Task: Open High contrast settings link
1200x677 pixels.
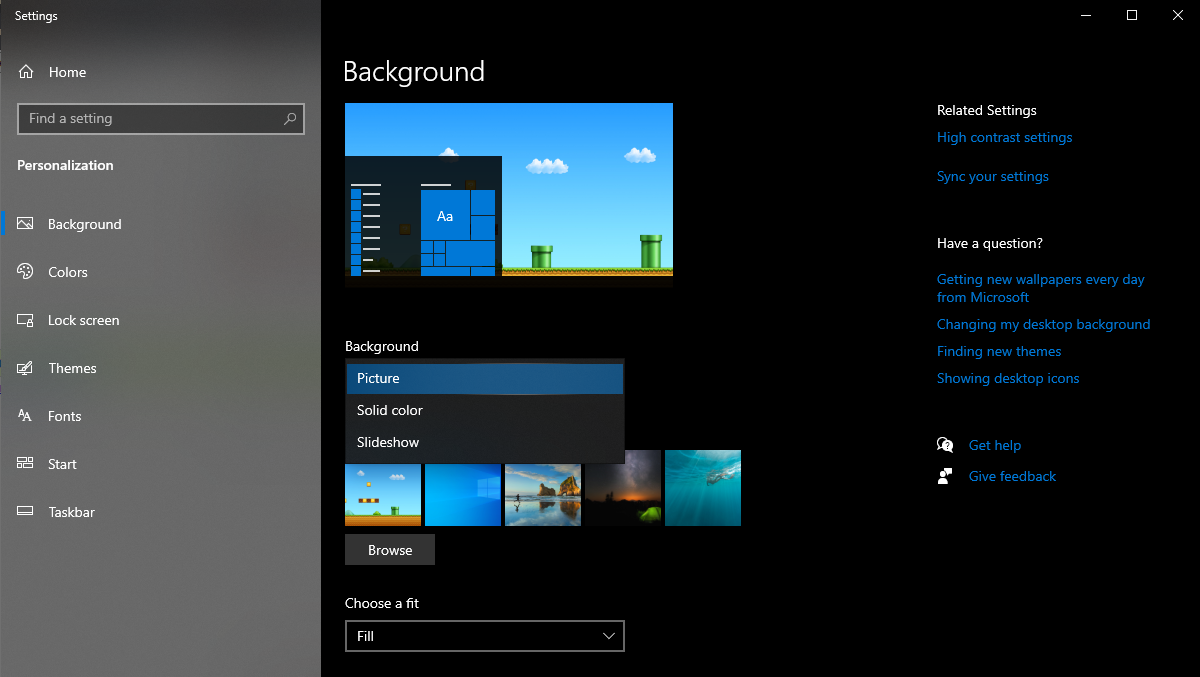Action: tap(1004, 137)
